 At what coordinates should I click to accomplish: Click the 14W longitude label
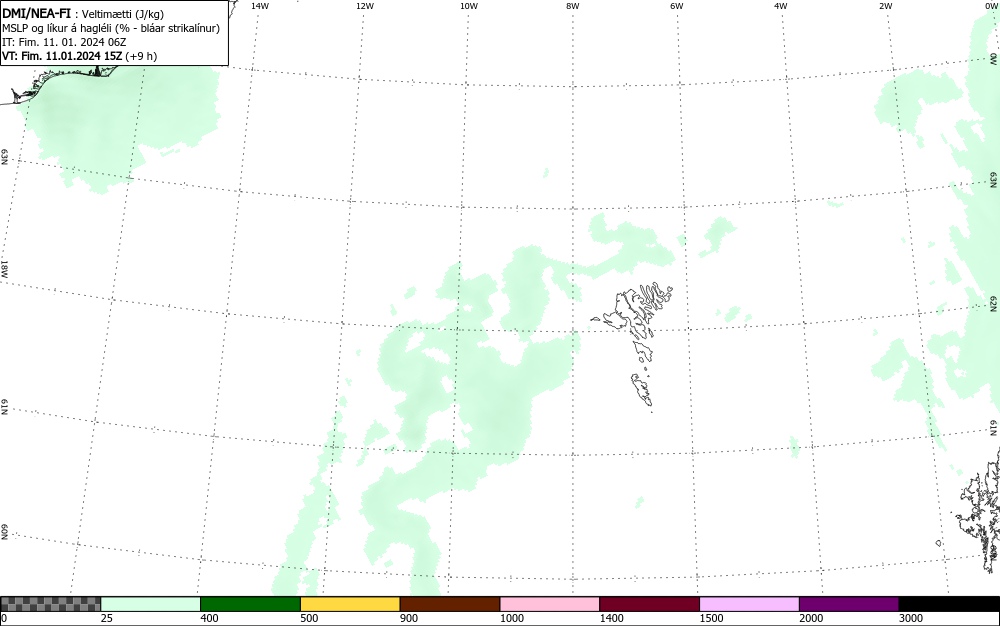tap(260, 6)
